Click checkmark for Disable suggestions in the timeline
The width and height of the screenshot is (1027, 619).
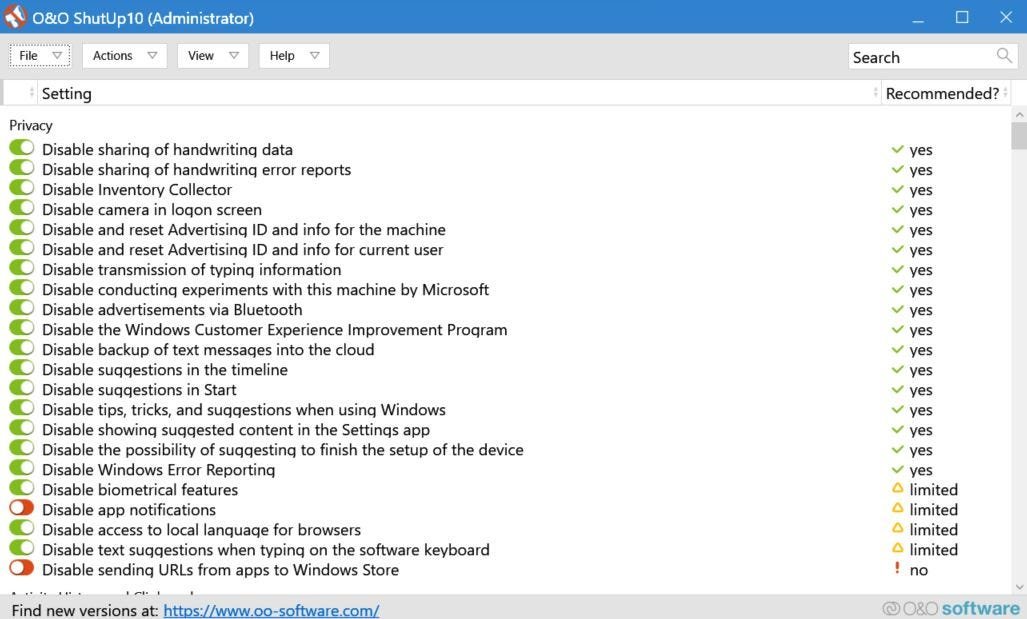coord(897,369)
